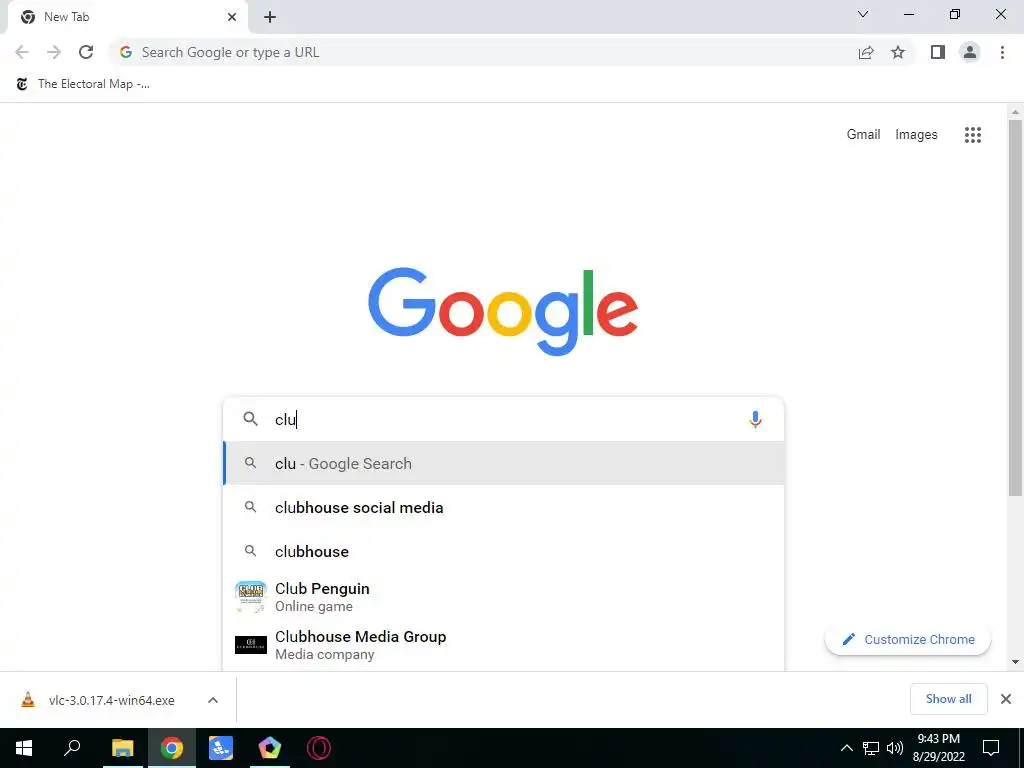Select Clubhouse Media Group suggestion
Screen dimensions: 1024x768
pyautogui.click(x=504, y=645)
